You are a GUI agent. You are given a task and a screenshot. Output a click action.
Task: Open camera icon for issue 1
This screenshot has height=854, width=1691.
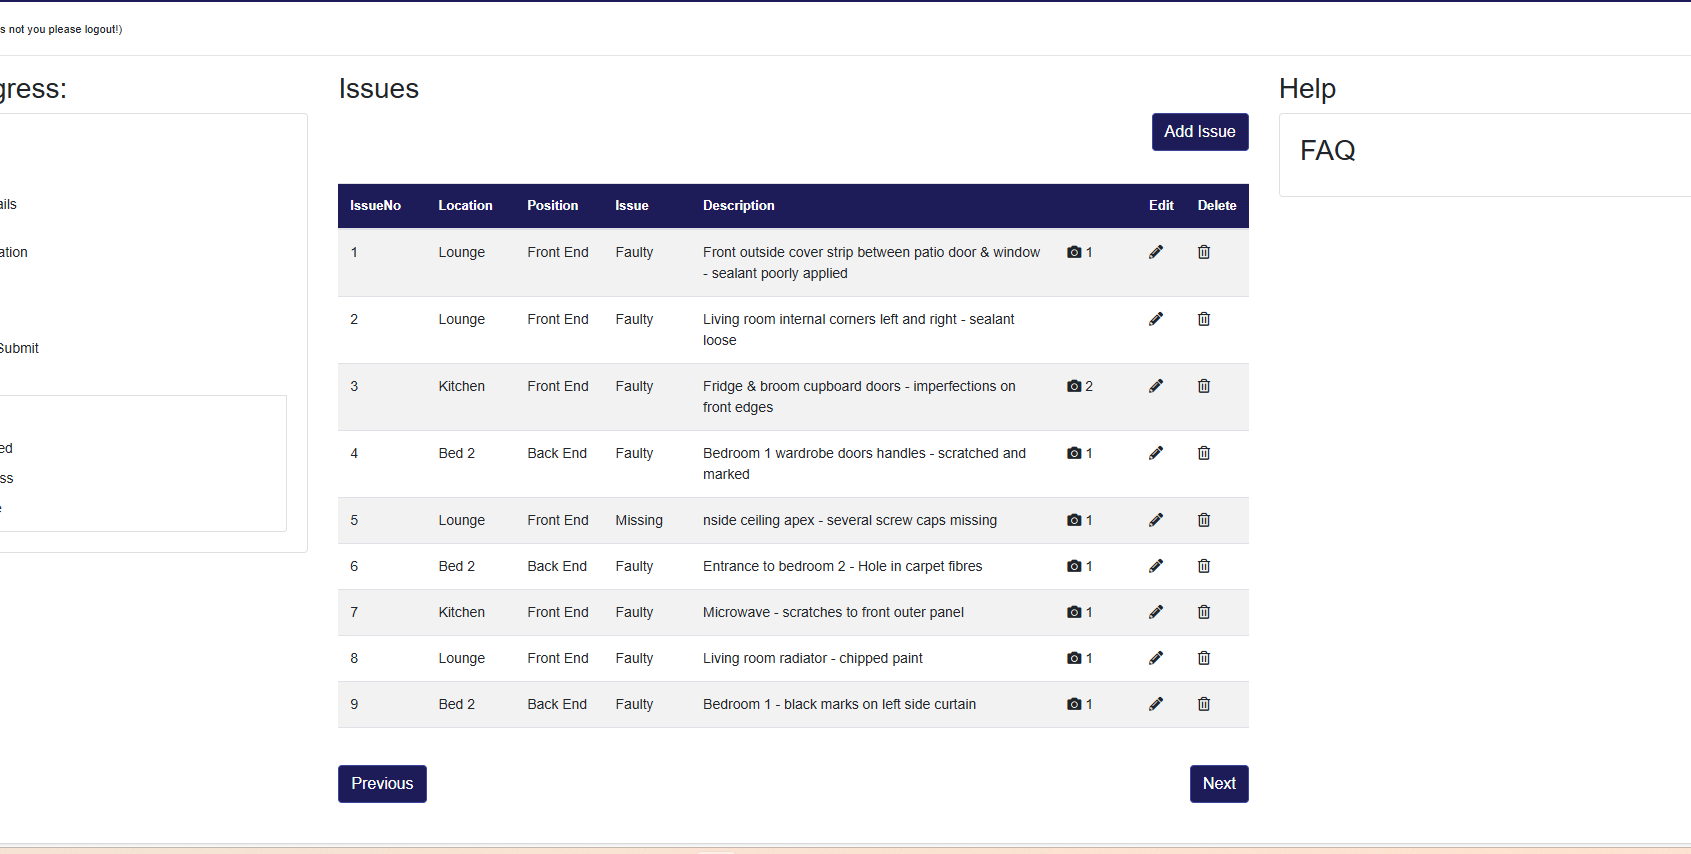click(x=1075, y=252)
